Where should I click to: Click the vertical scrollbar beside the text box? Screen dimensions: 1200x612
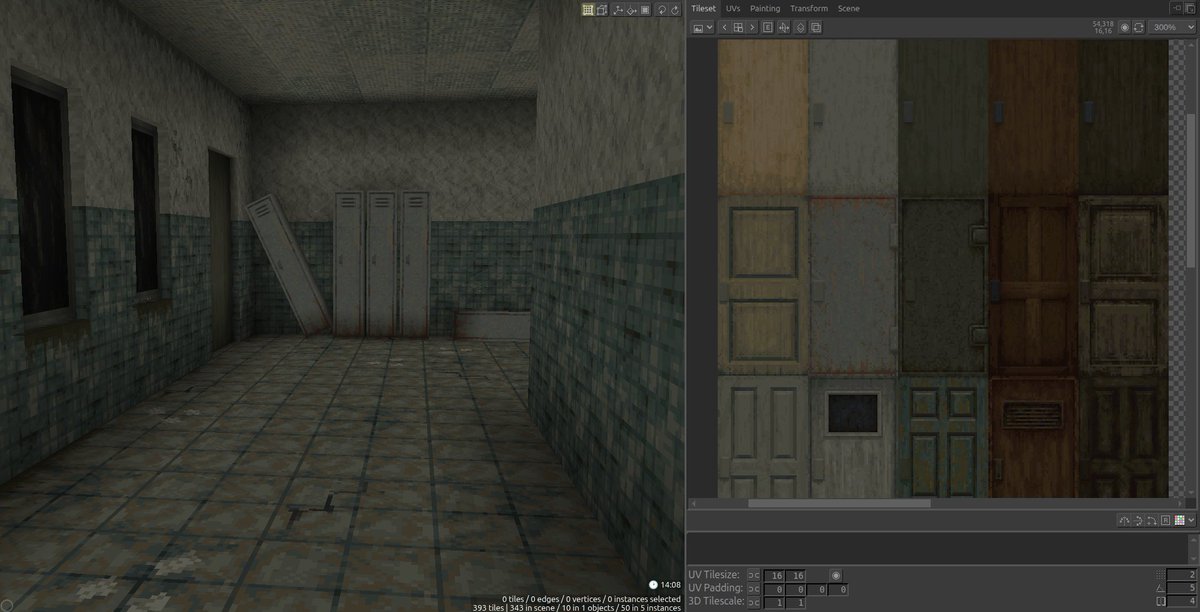click(1193, 549)
